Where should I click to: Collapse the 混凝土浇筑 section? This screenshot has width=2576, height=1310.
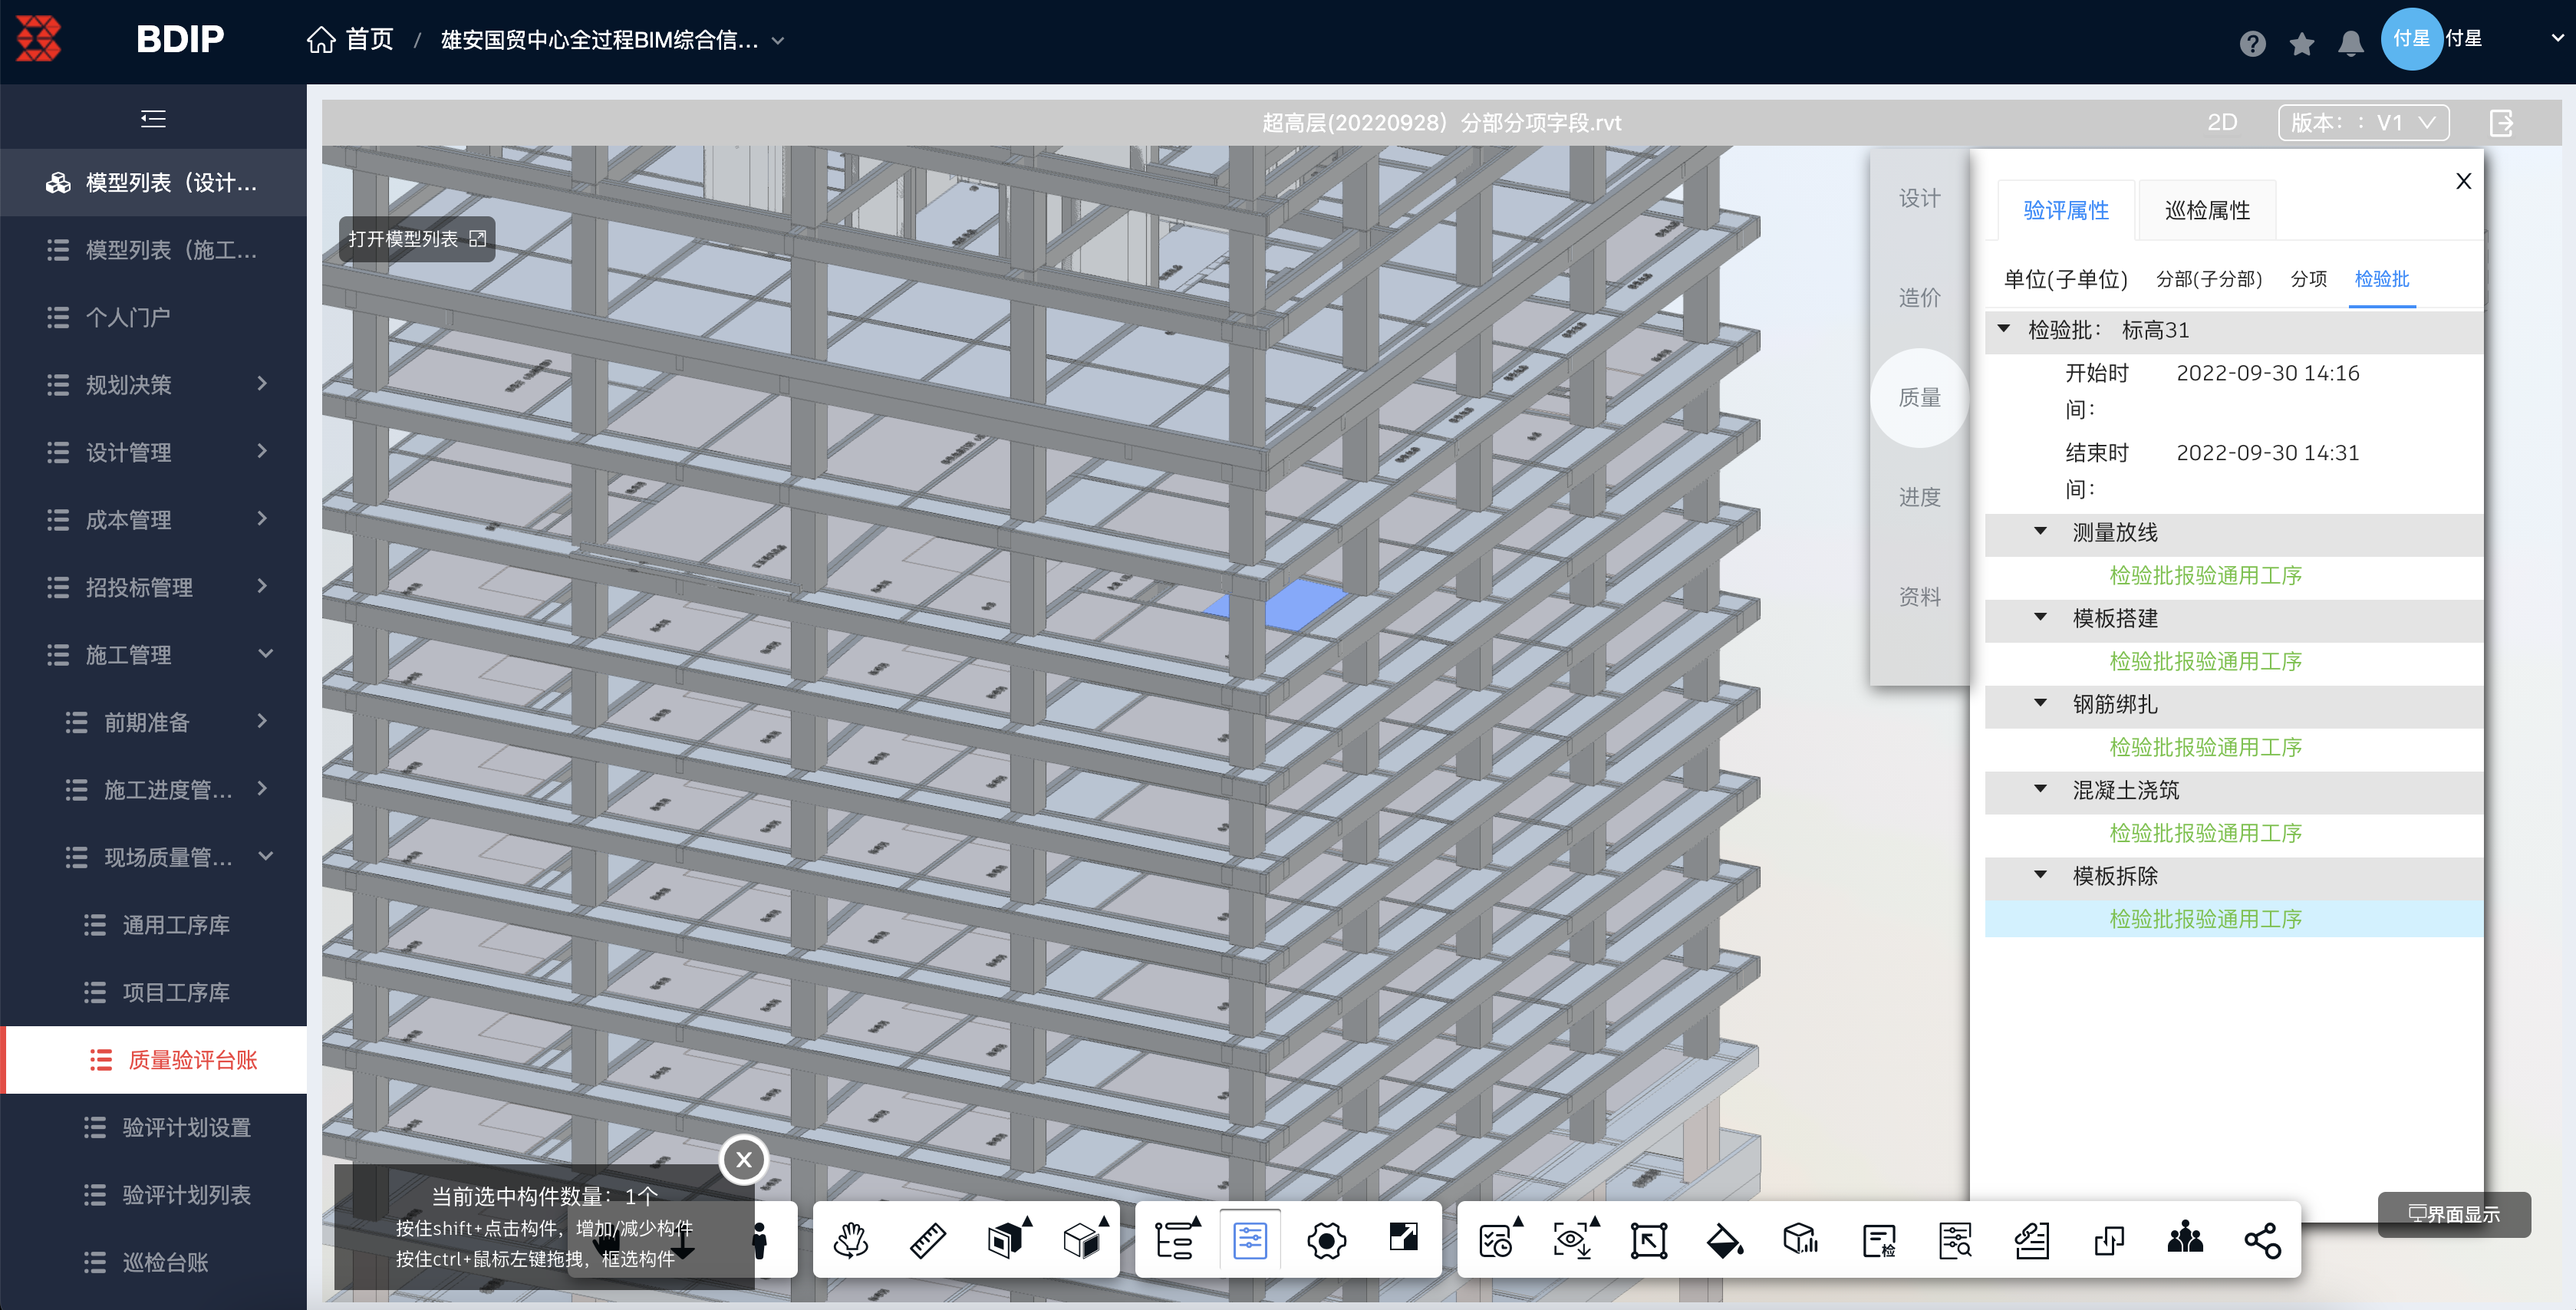(2040, 789)
